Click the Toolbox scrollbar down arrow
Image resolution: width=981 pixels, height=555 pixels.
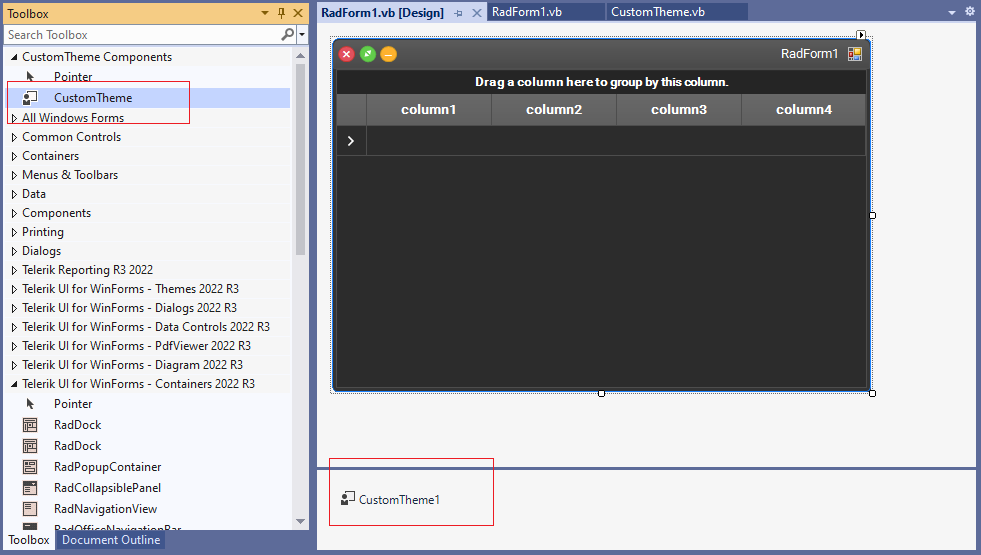pos(300,521)
